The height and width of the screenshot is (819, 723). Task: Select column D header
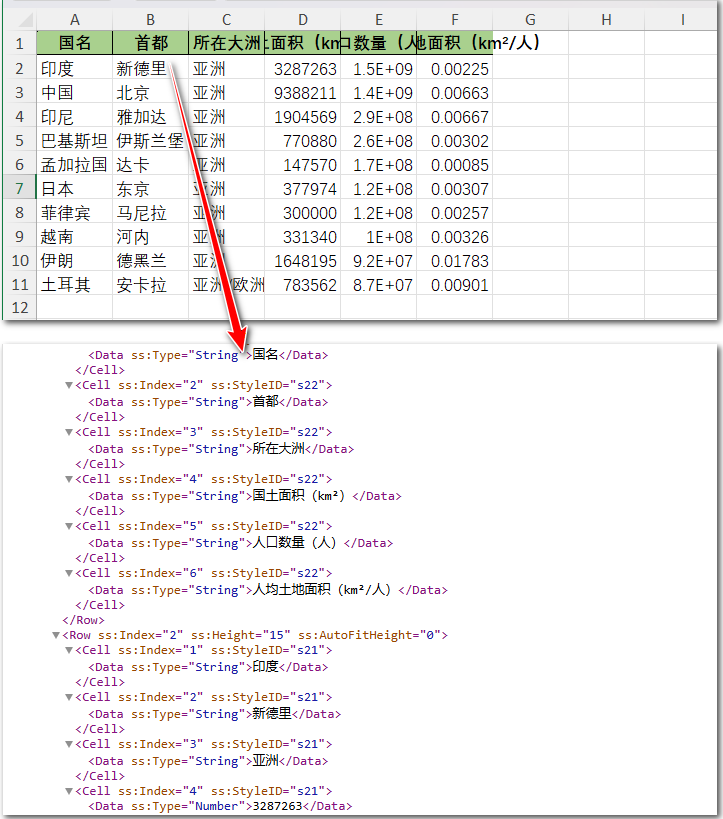302,20
